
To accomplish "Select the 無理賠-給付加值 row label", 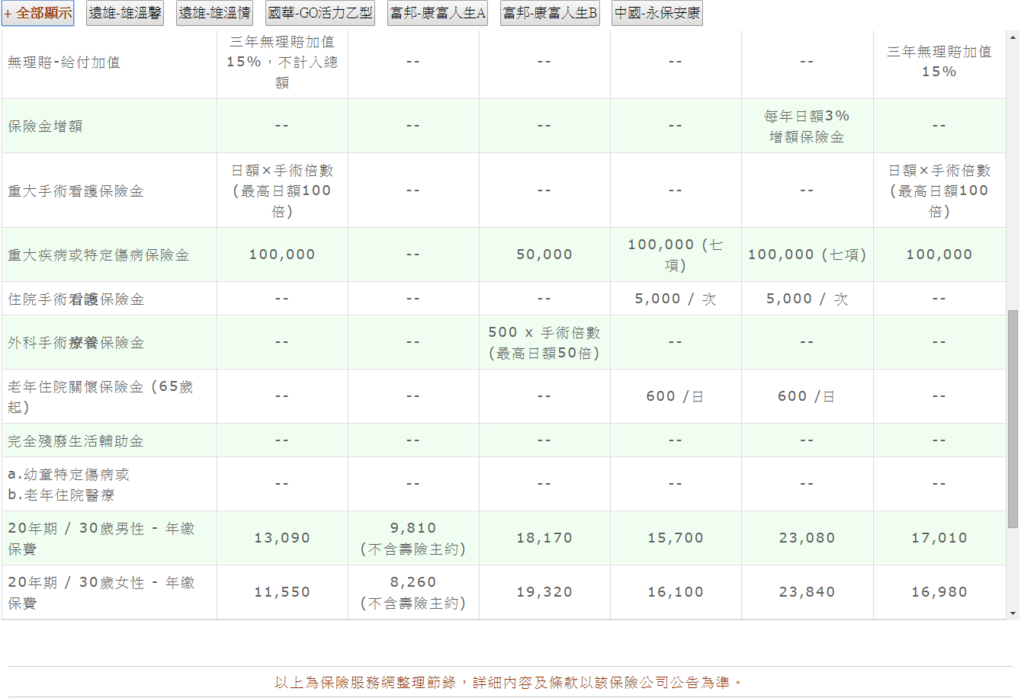I will pos(64,63).
